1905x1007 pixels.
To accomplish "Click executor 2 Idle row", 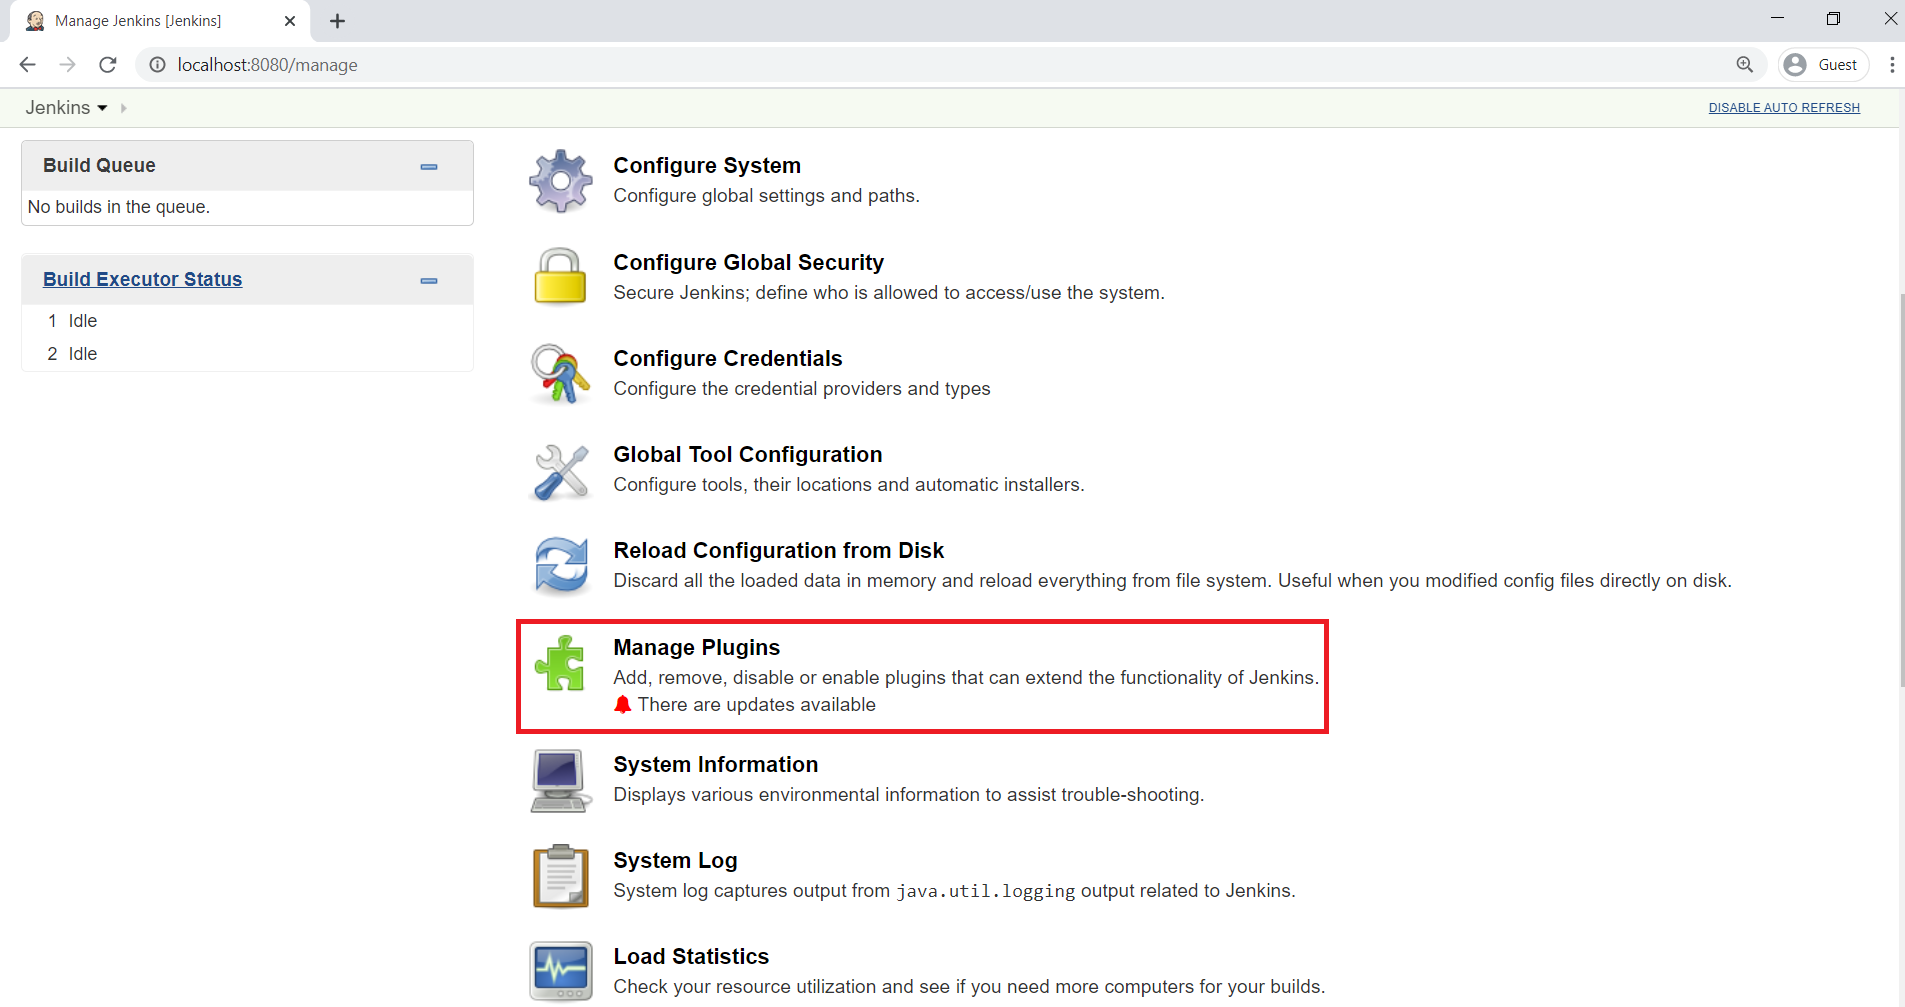I will click(x=247, y=354).
